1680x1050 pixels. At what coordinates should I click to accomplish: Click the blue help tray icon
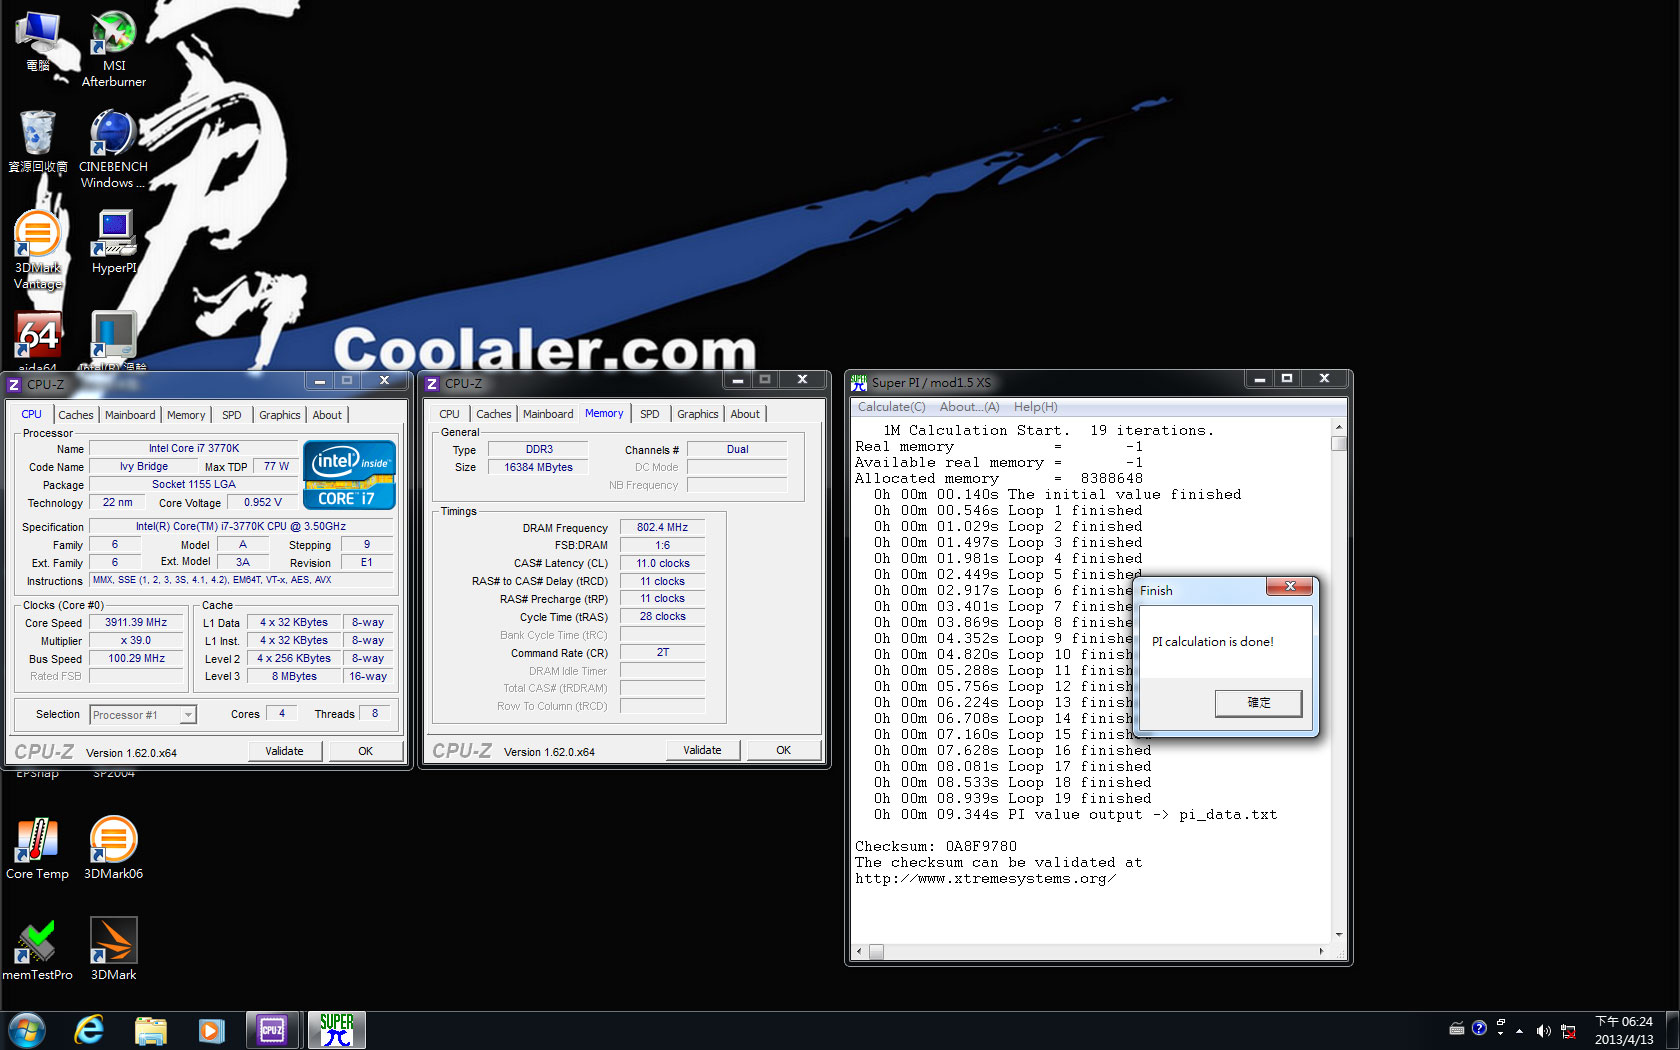(x=1479, y=1028)
